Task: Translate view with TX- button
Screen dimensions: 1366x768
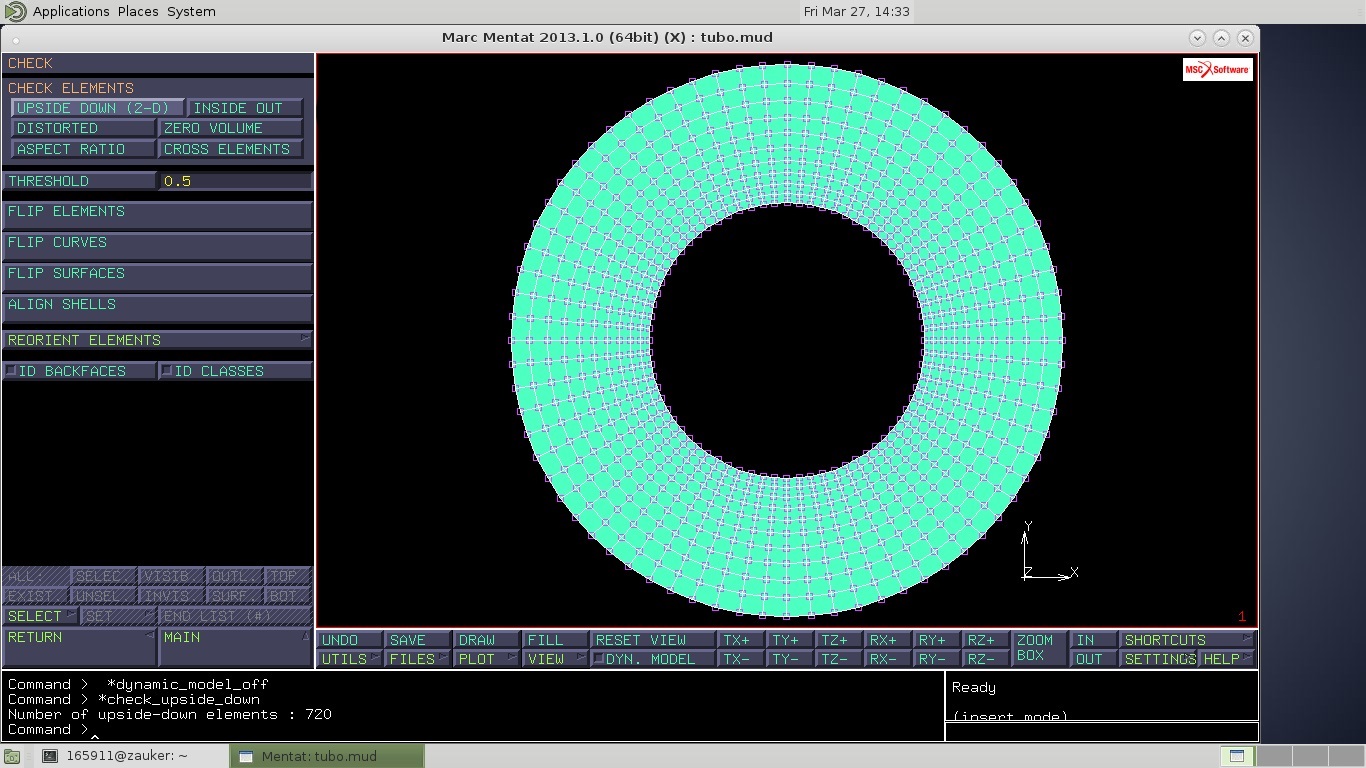Action: point(740,659)
